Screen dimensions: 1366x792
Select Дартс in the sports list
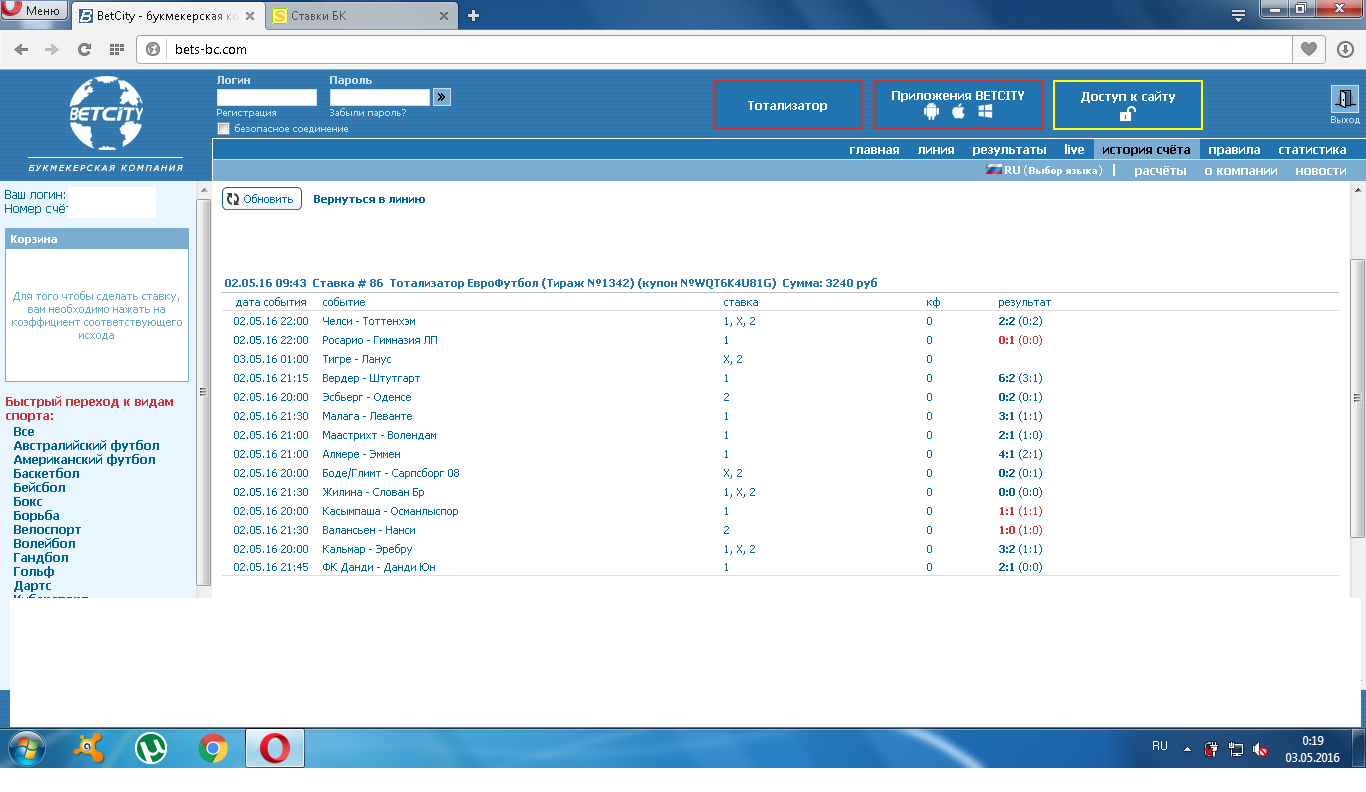coord(32,585)
